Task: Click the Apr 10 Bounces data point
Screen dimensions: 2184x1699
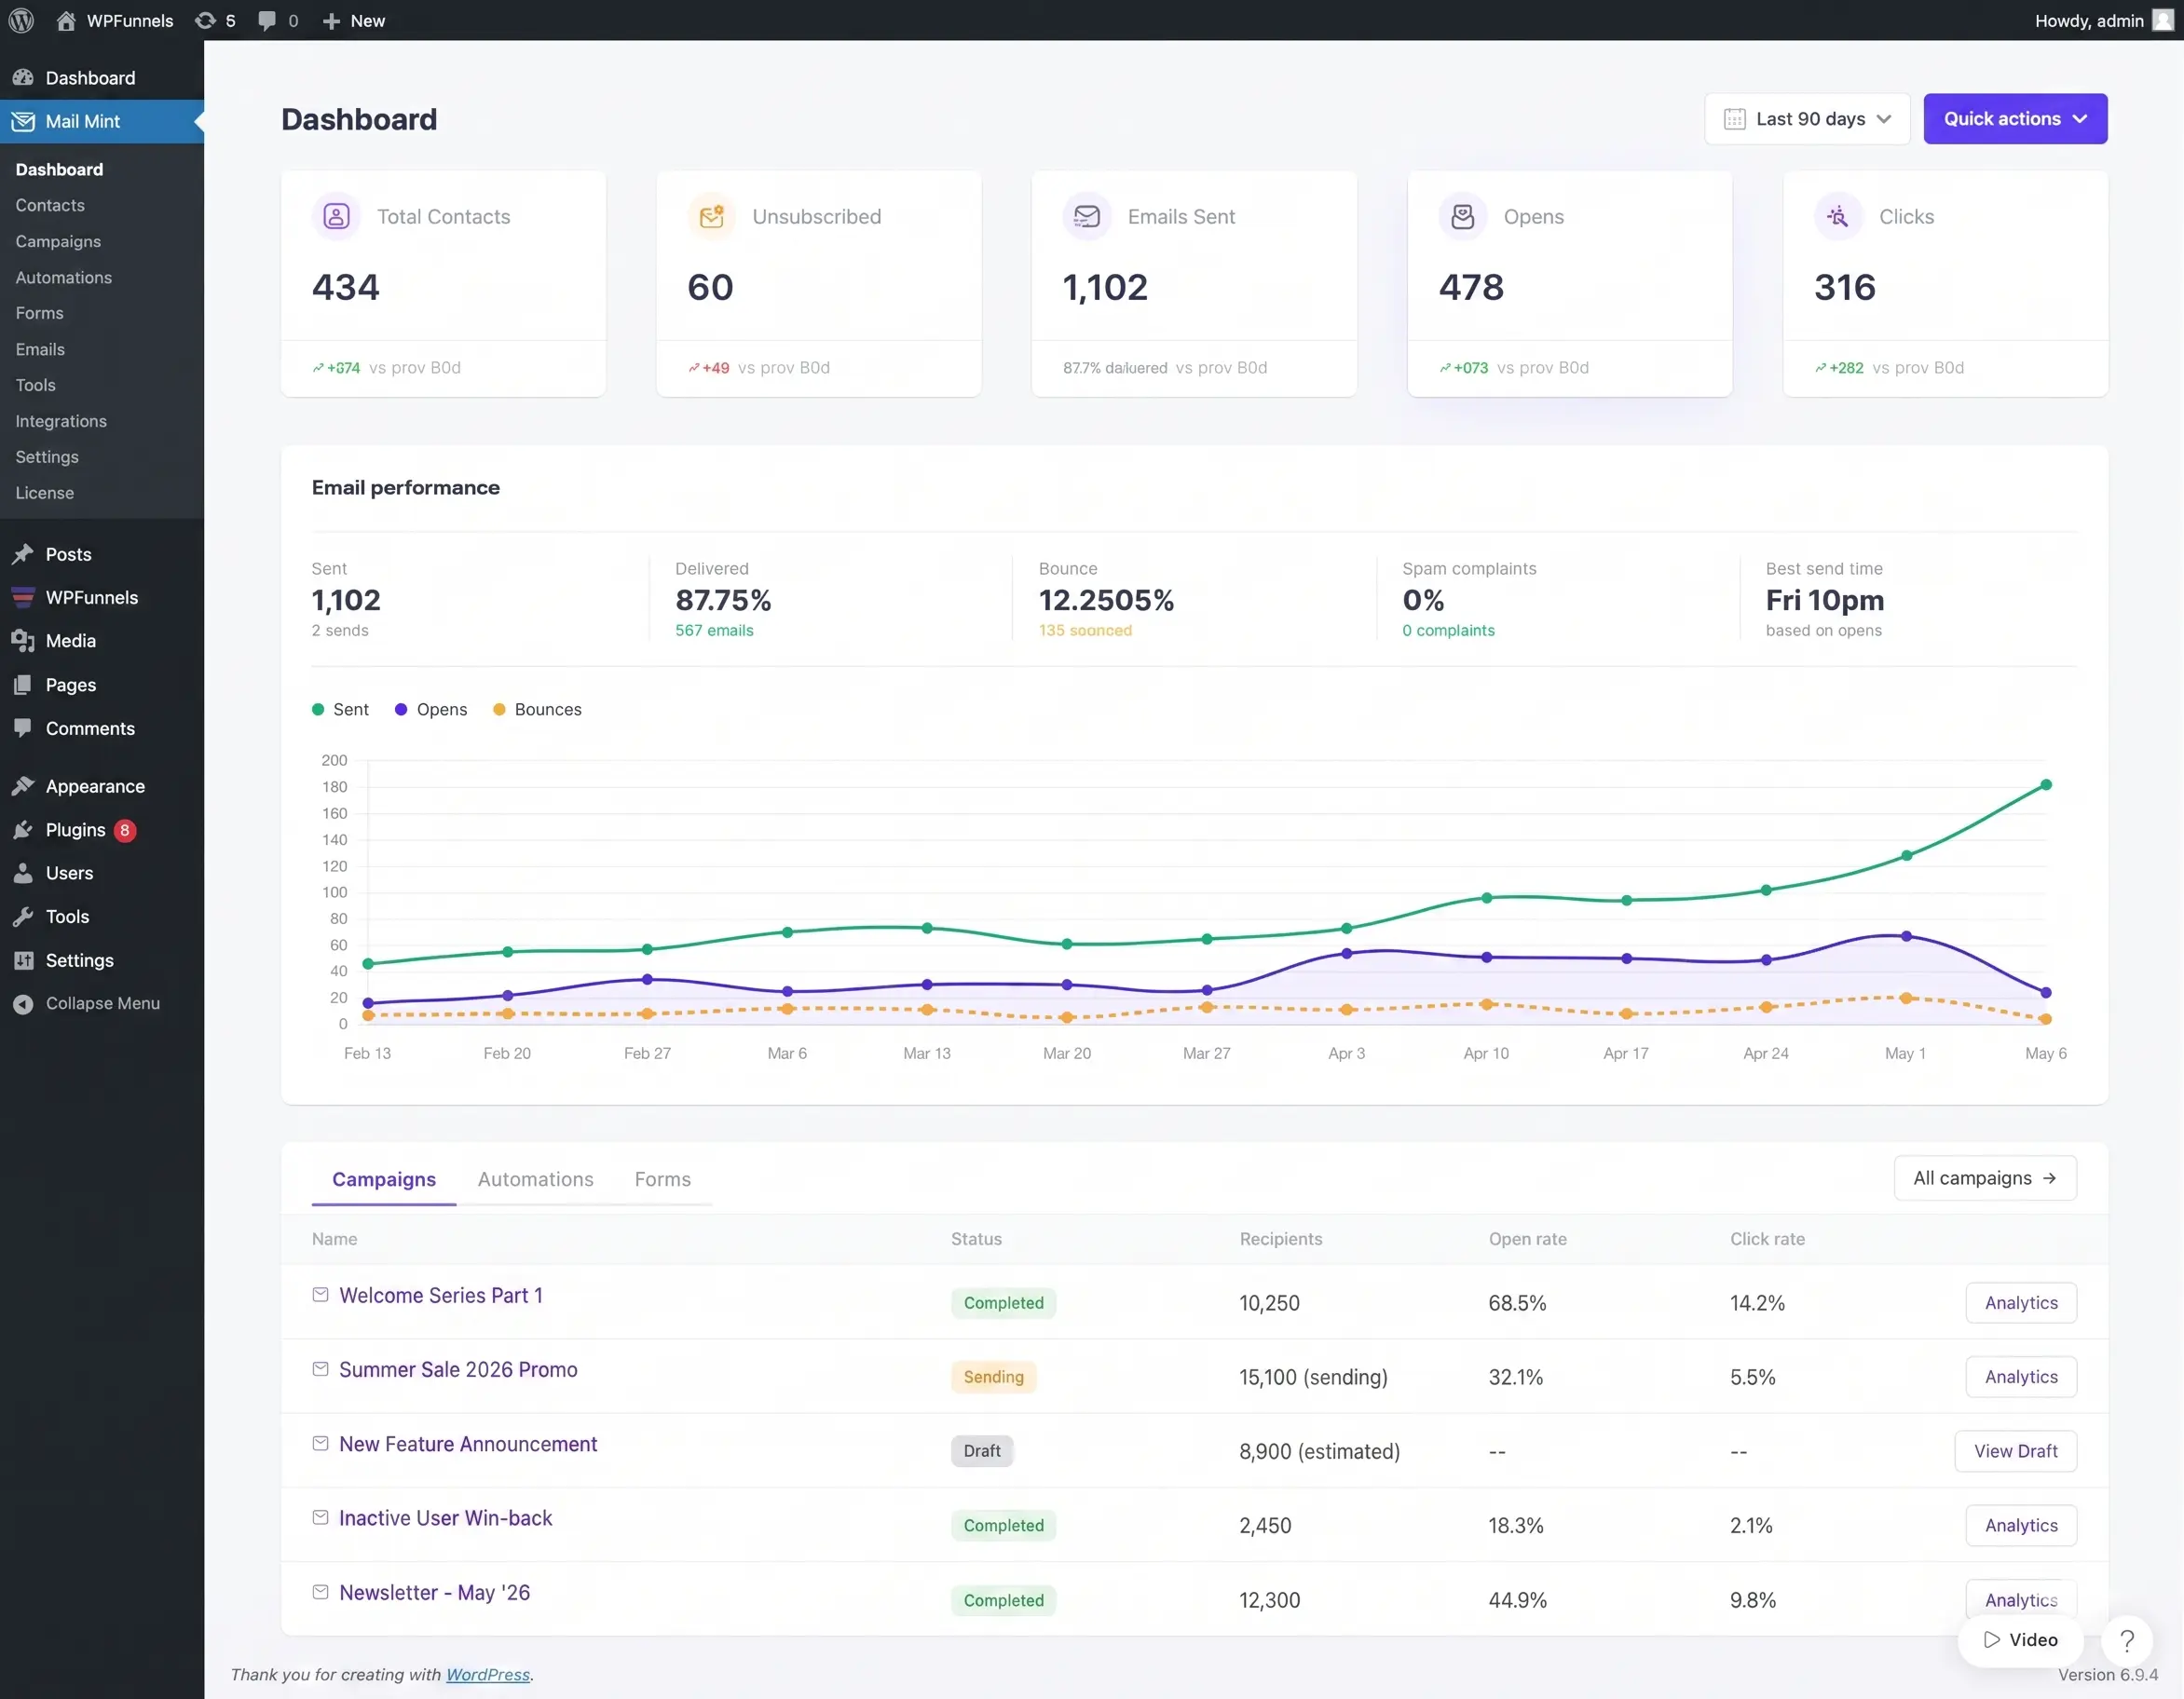Action: pos(1487,1004)
